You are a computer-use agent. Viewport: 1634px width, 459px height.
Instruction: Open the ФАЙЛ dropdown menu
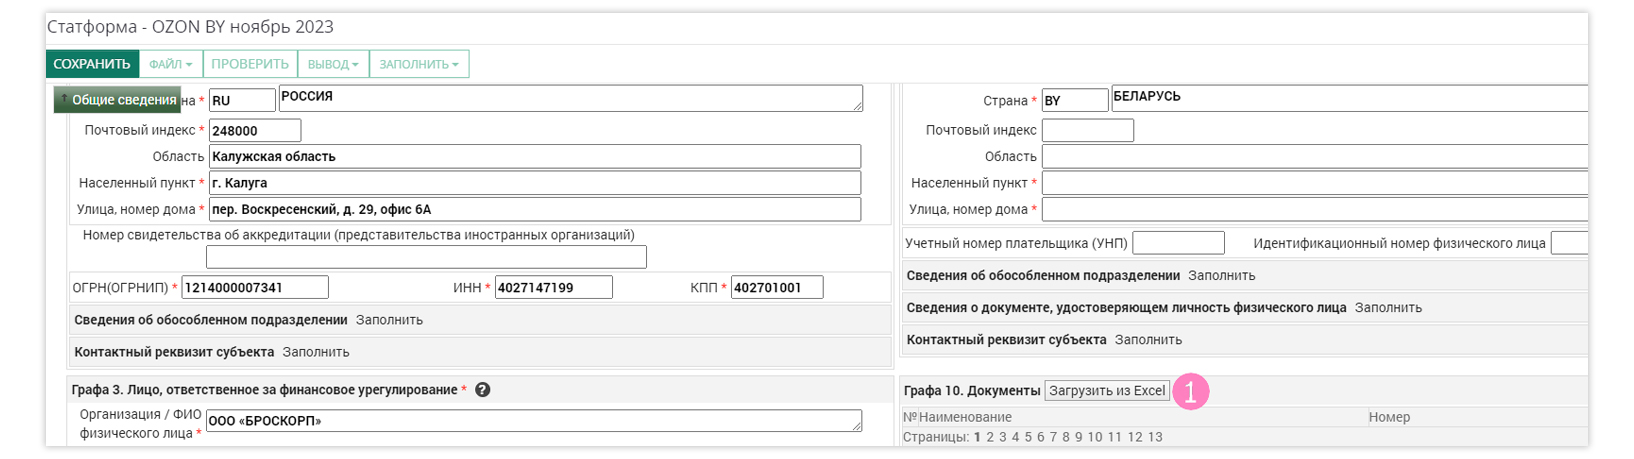(171, 64)
